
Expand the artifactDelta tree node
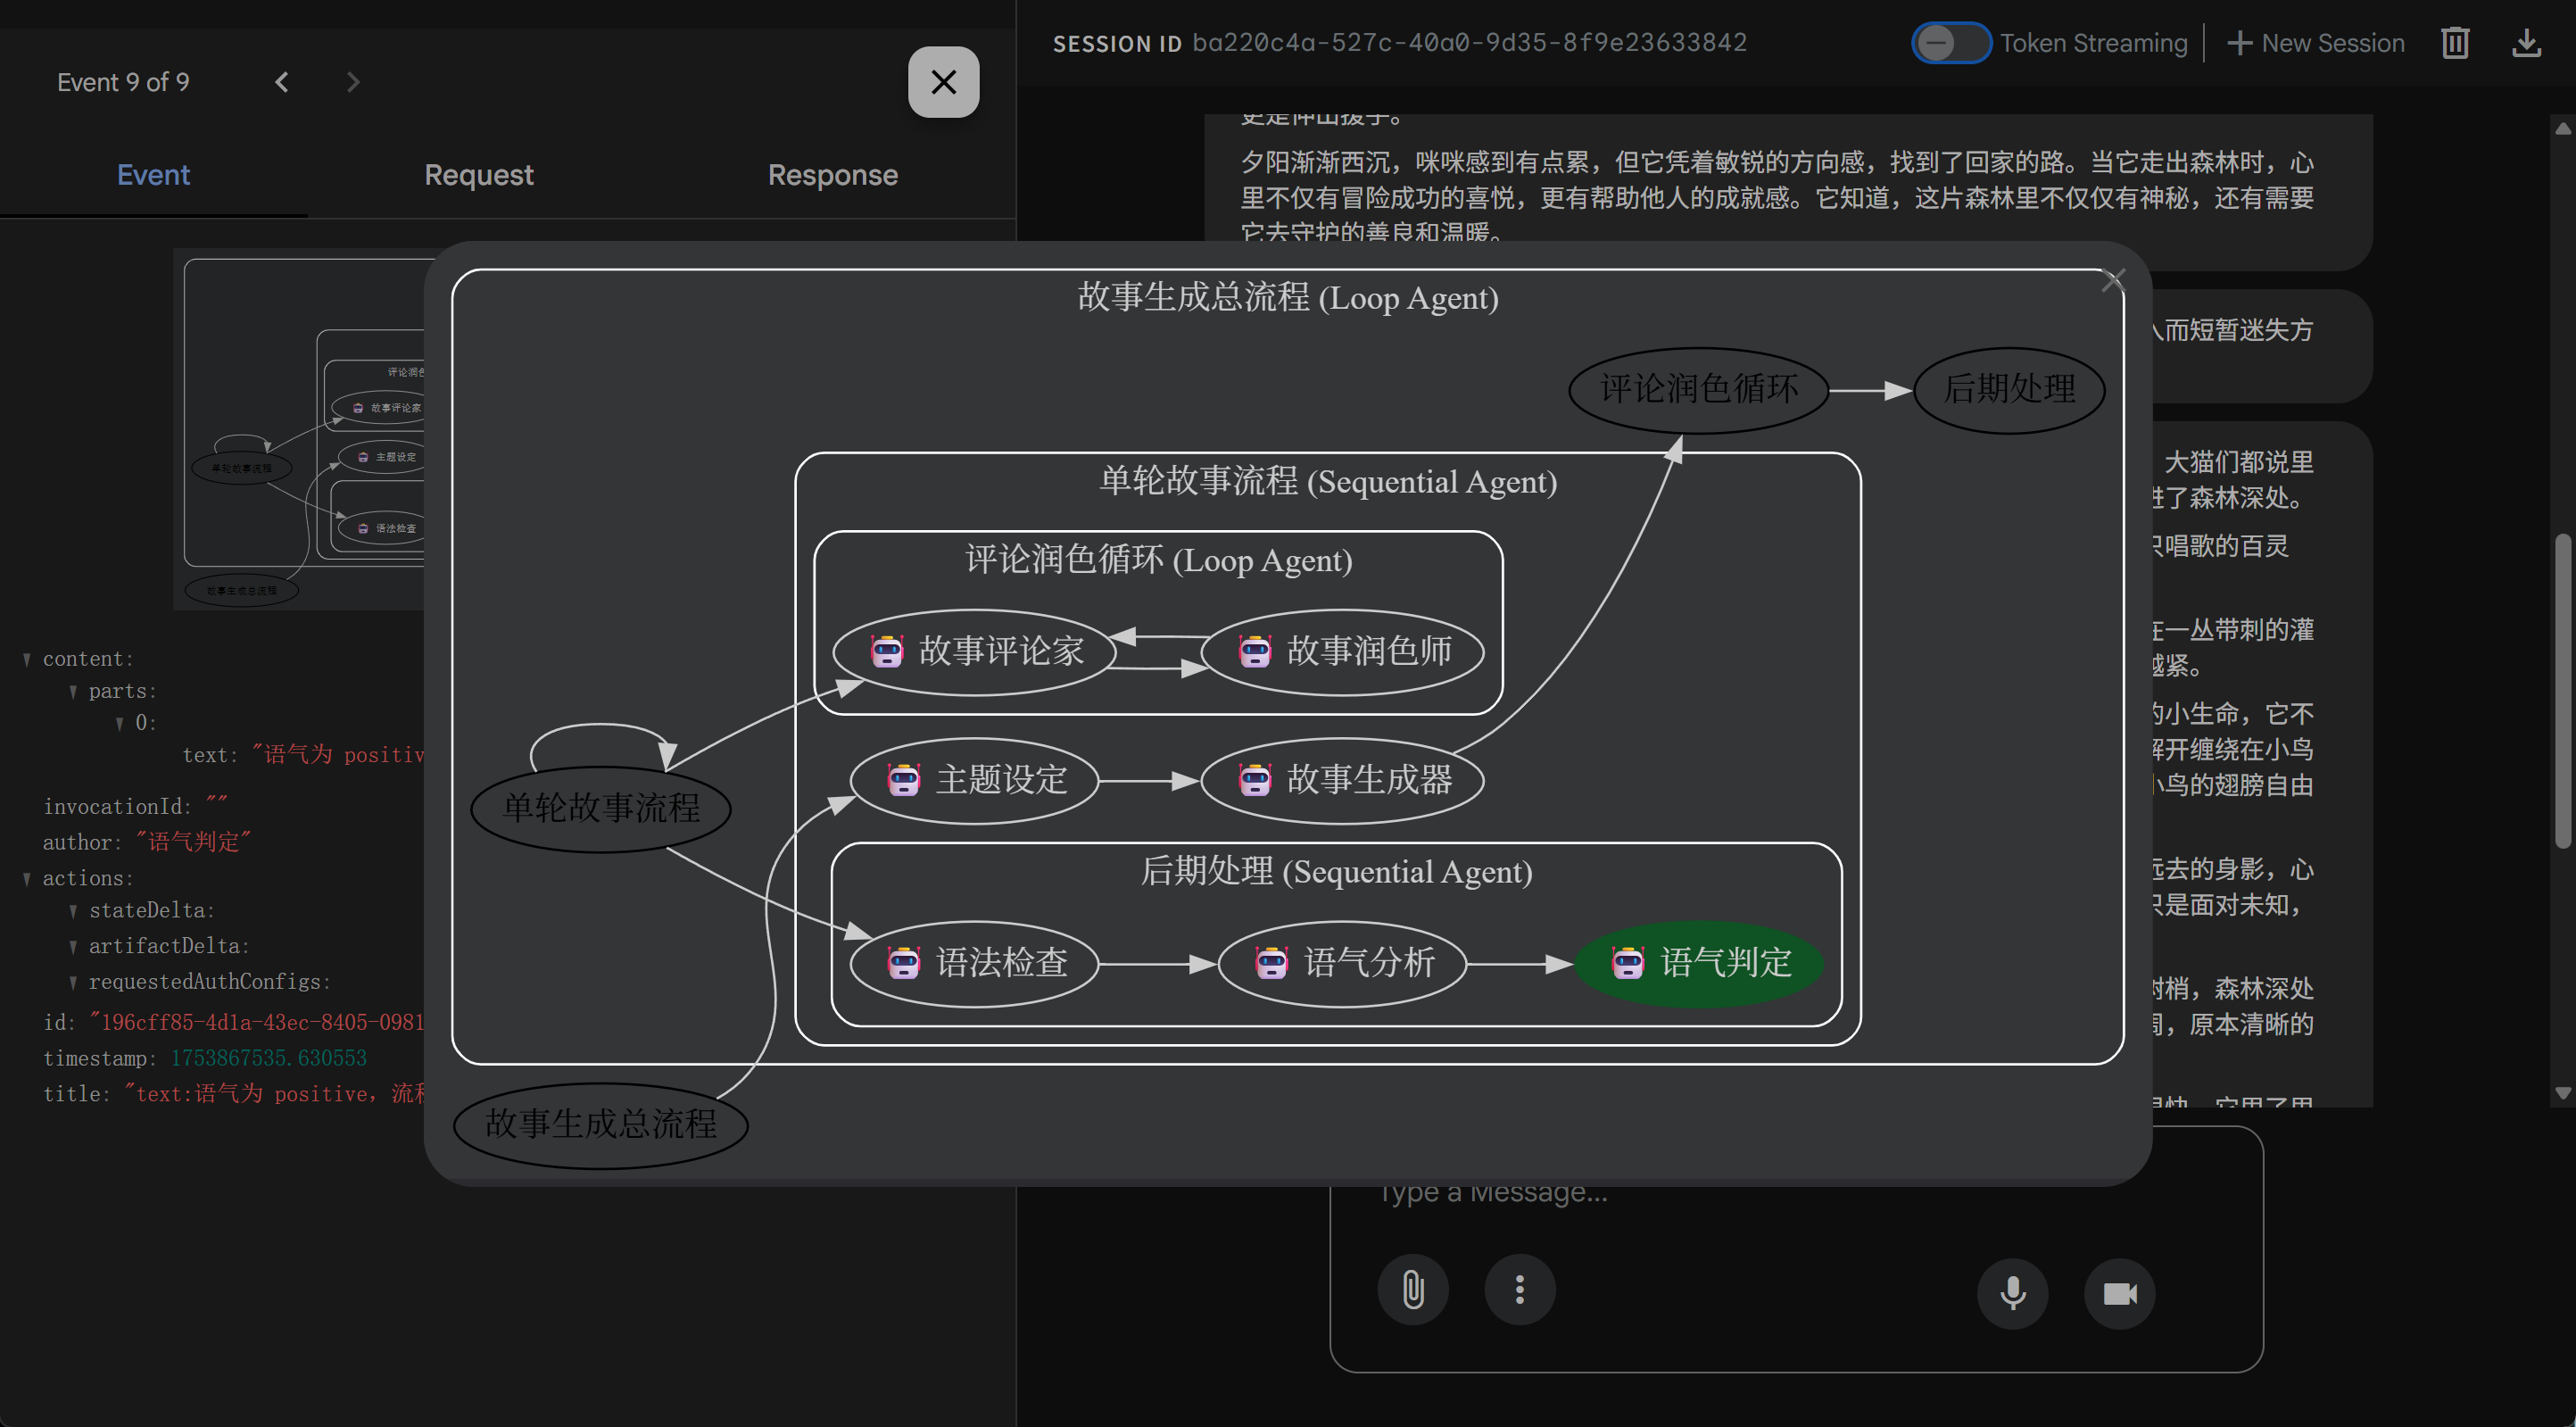tap(73, 947)
